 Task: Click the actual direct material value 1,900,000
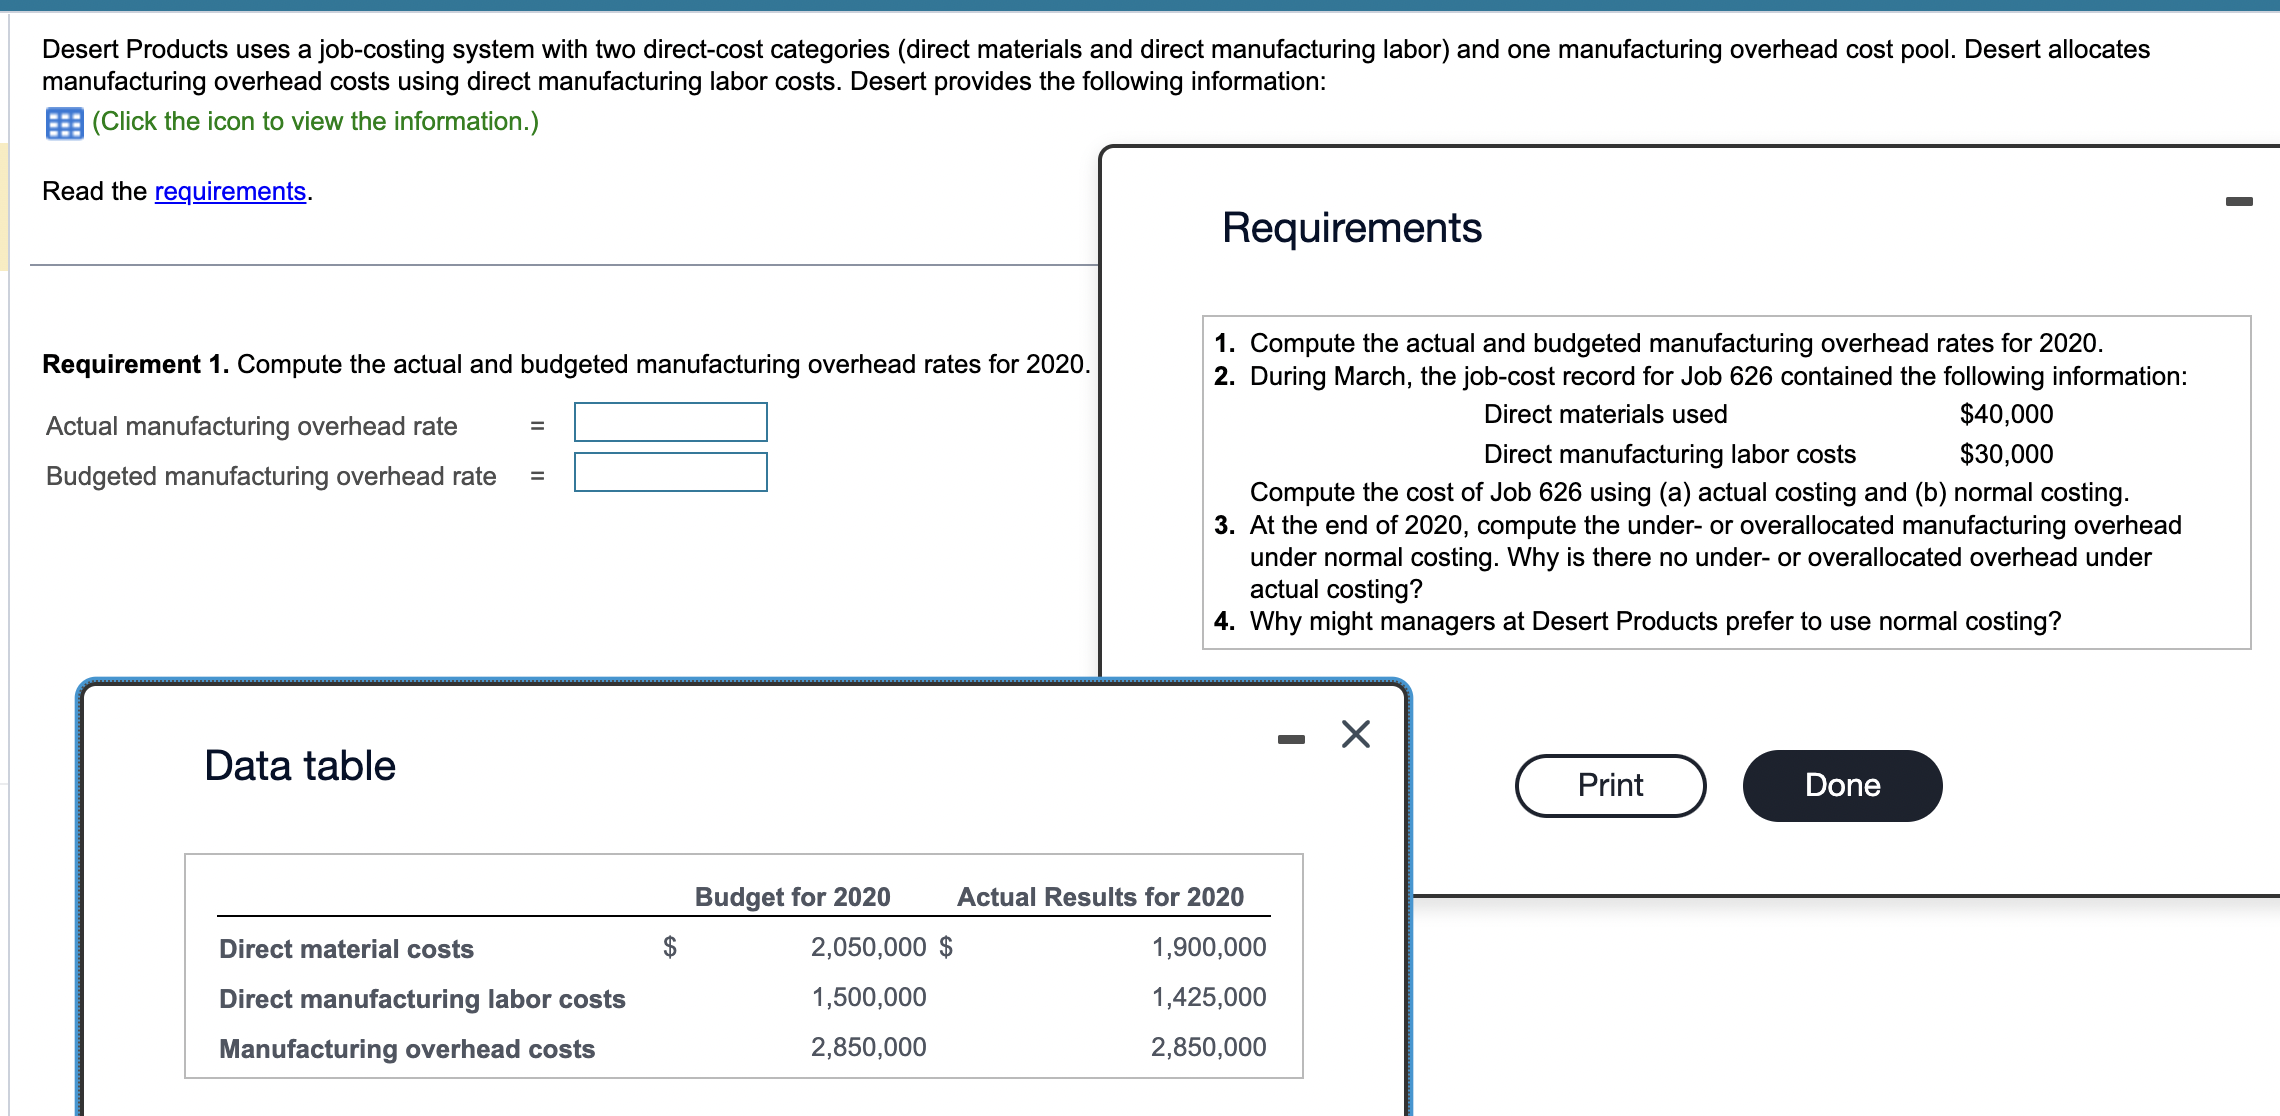(1208, 947)
